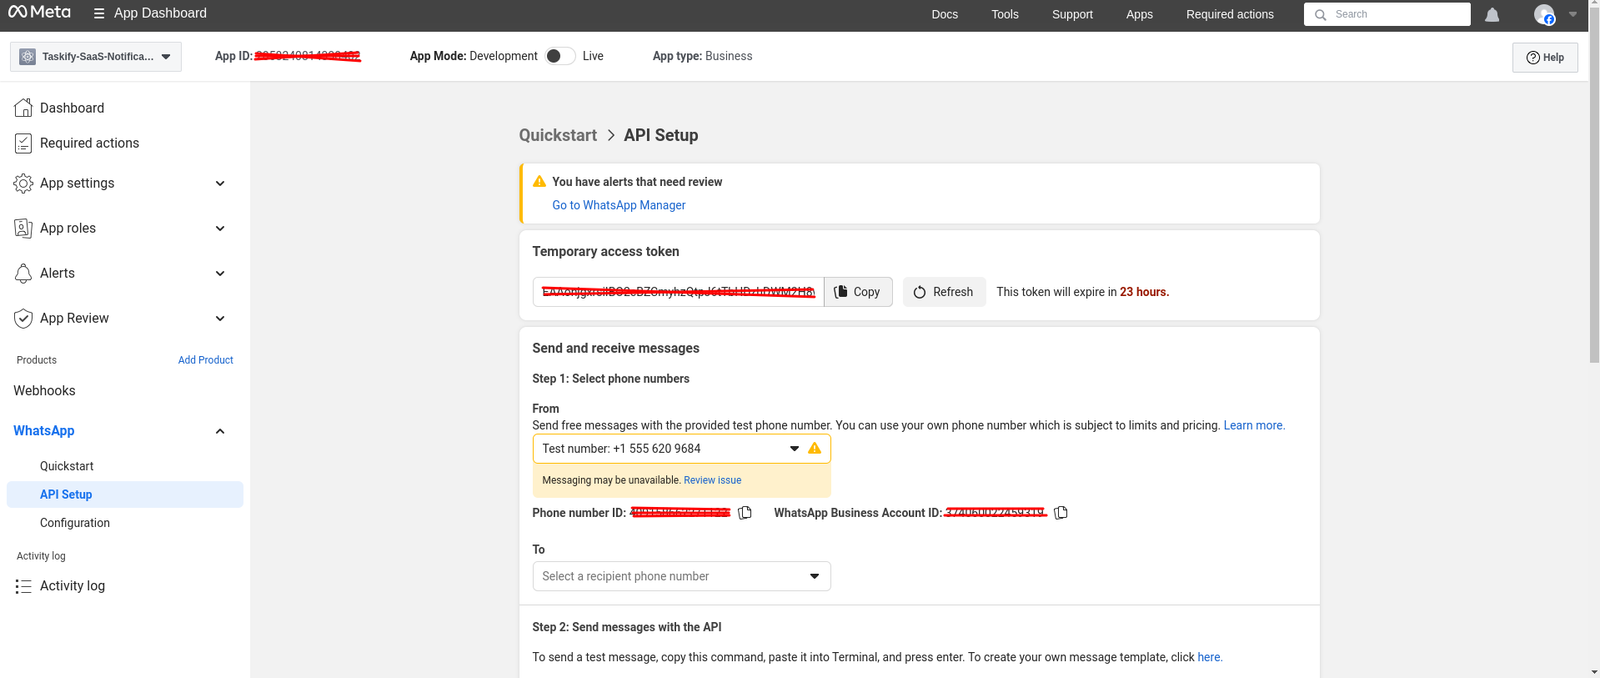Open the Taskify app selector dropdown
The width and height of the screenshot is (1600, 678).
point(96,57)
